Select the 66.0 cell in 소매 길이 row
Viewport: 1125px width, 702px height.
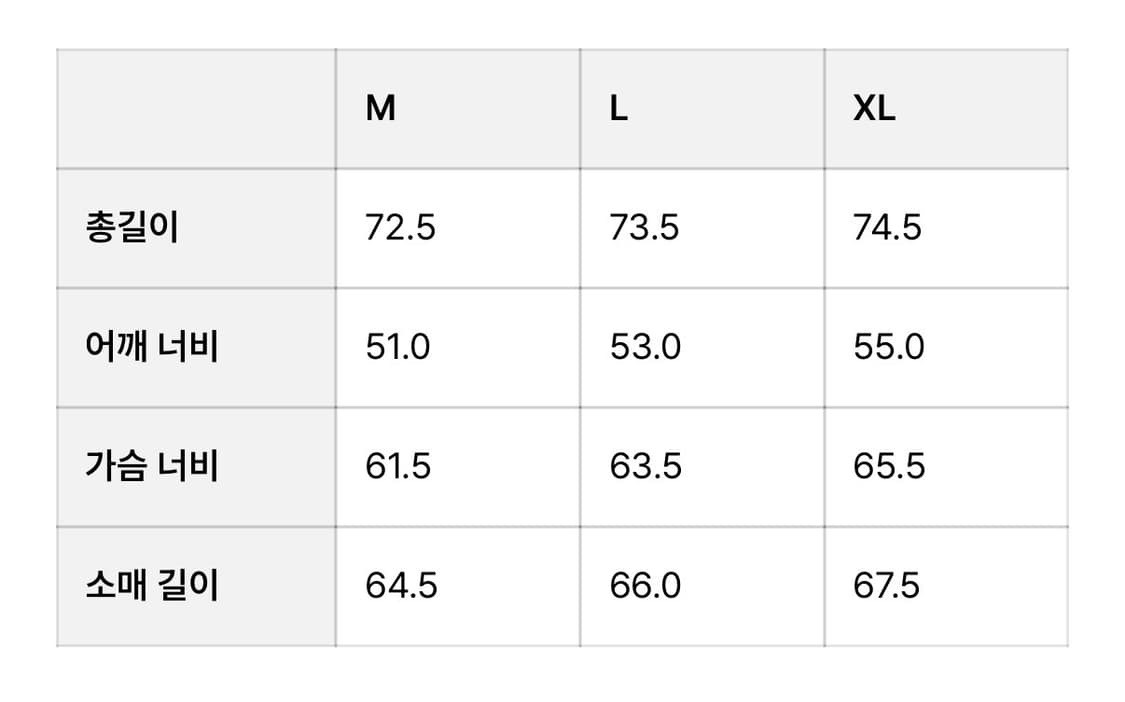click(645, 585)
